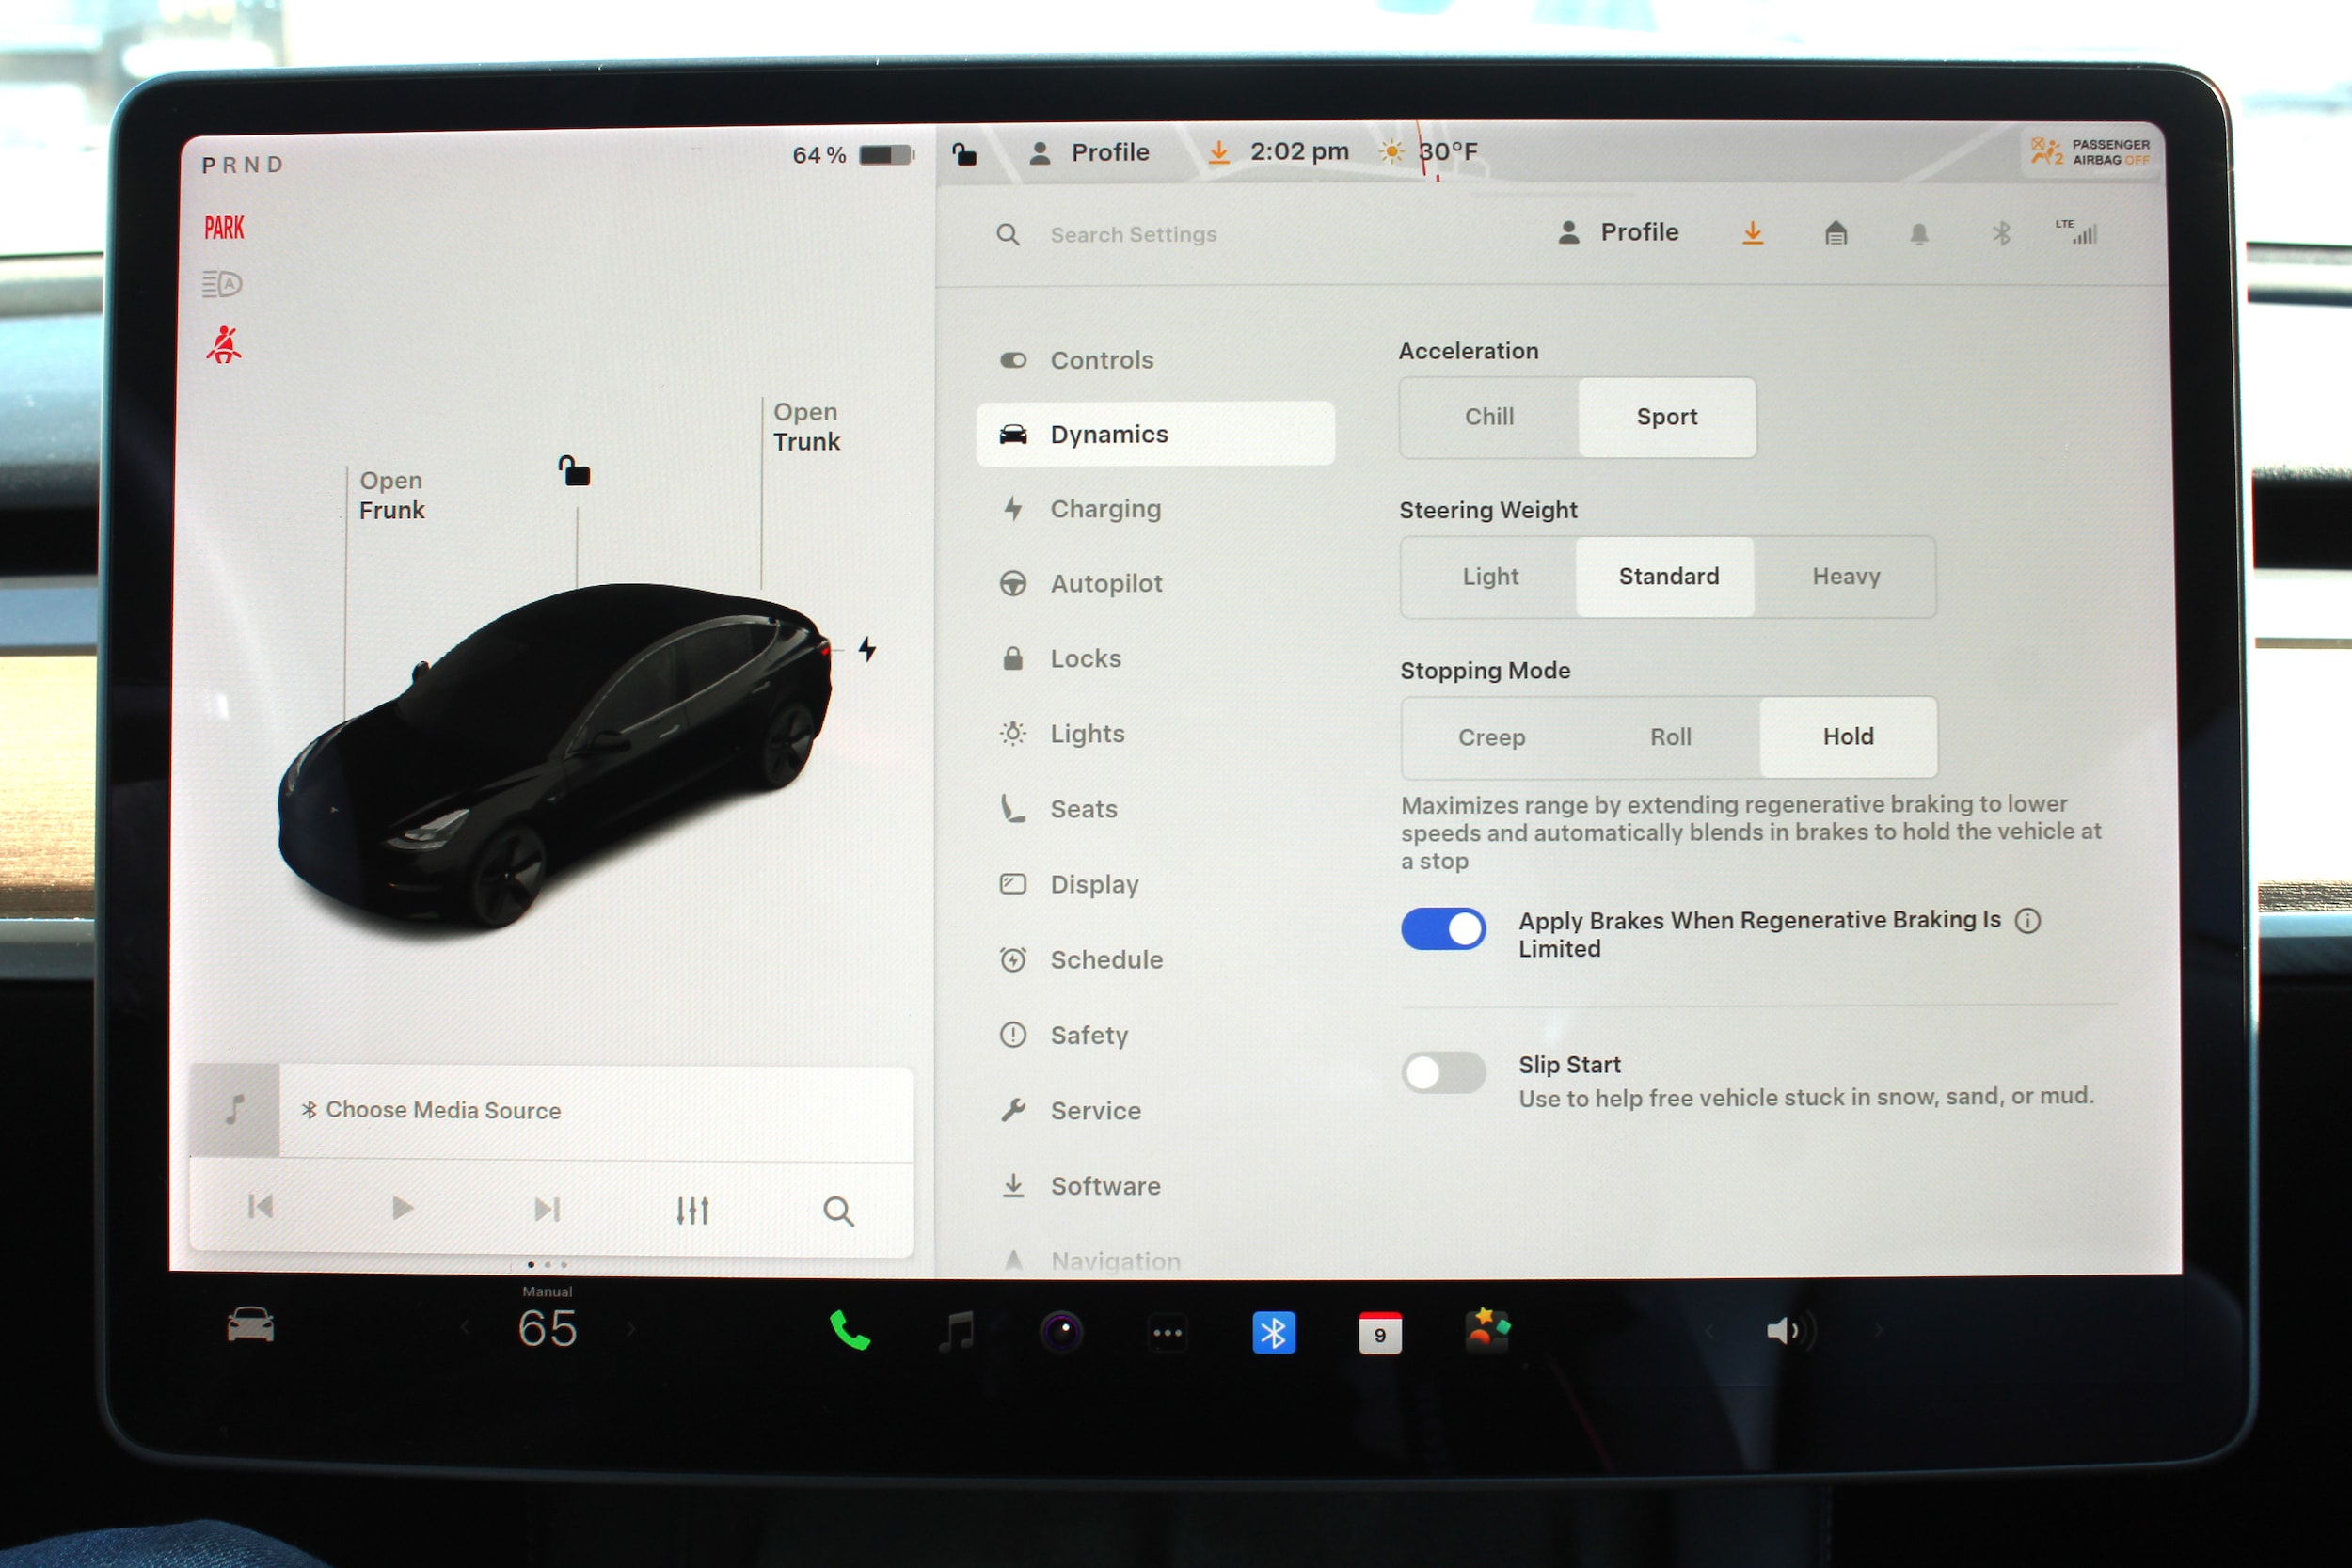The image size is (2352, 1568).
Task: Switch to the Charging settings section
Action: [x=1104, y=509]
